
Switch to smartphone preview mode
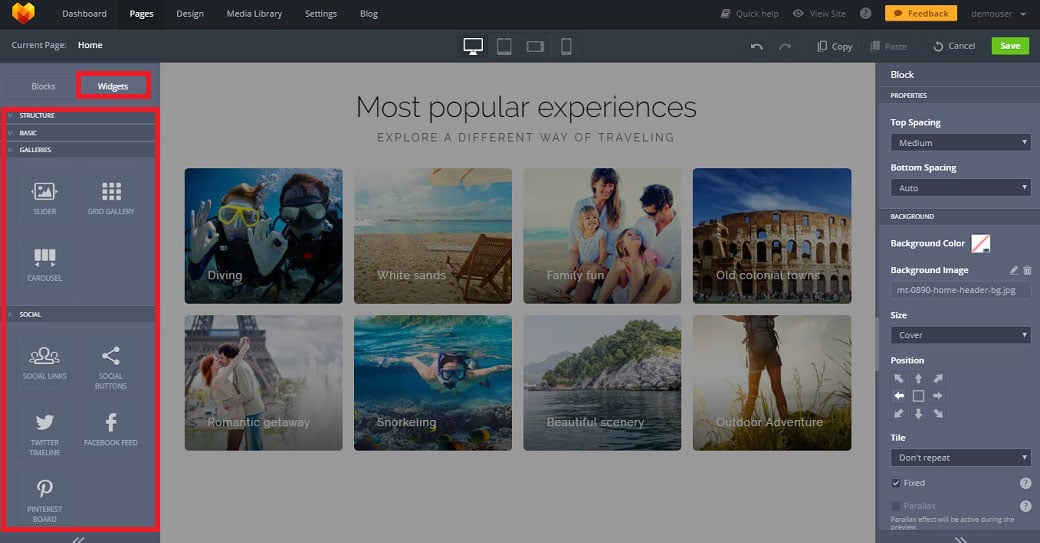[566, 46]
